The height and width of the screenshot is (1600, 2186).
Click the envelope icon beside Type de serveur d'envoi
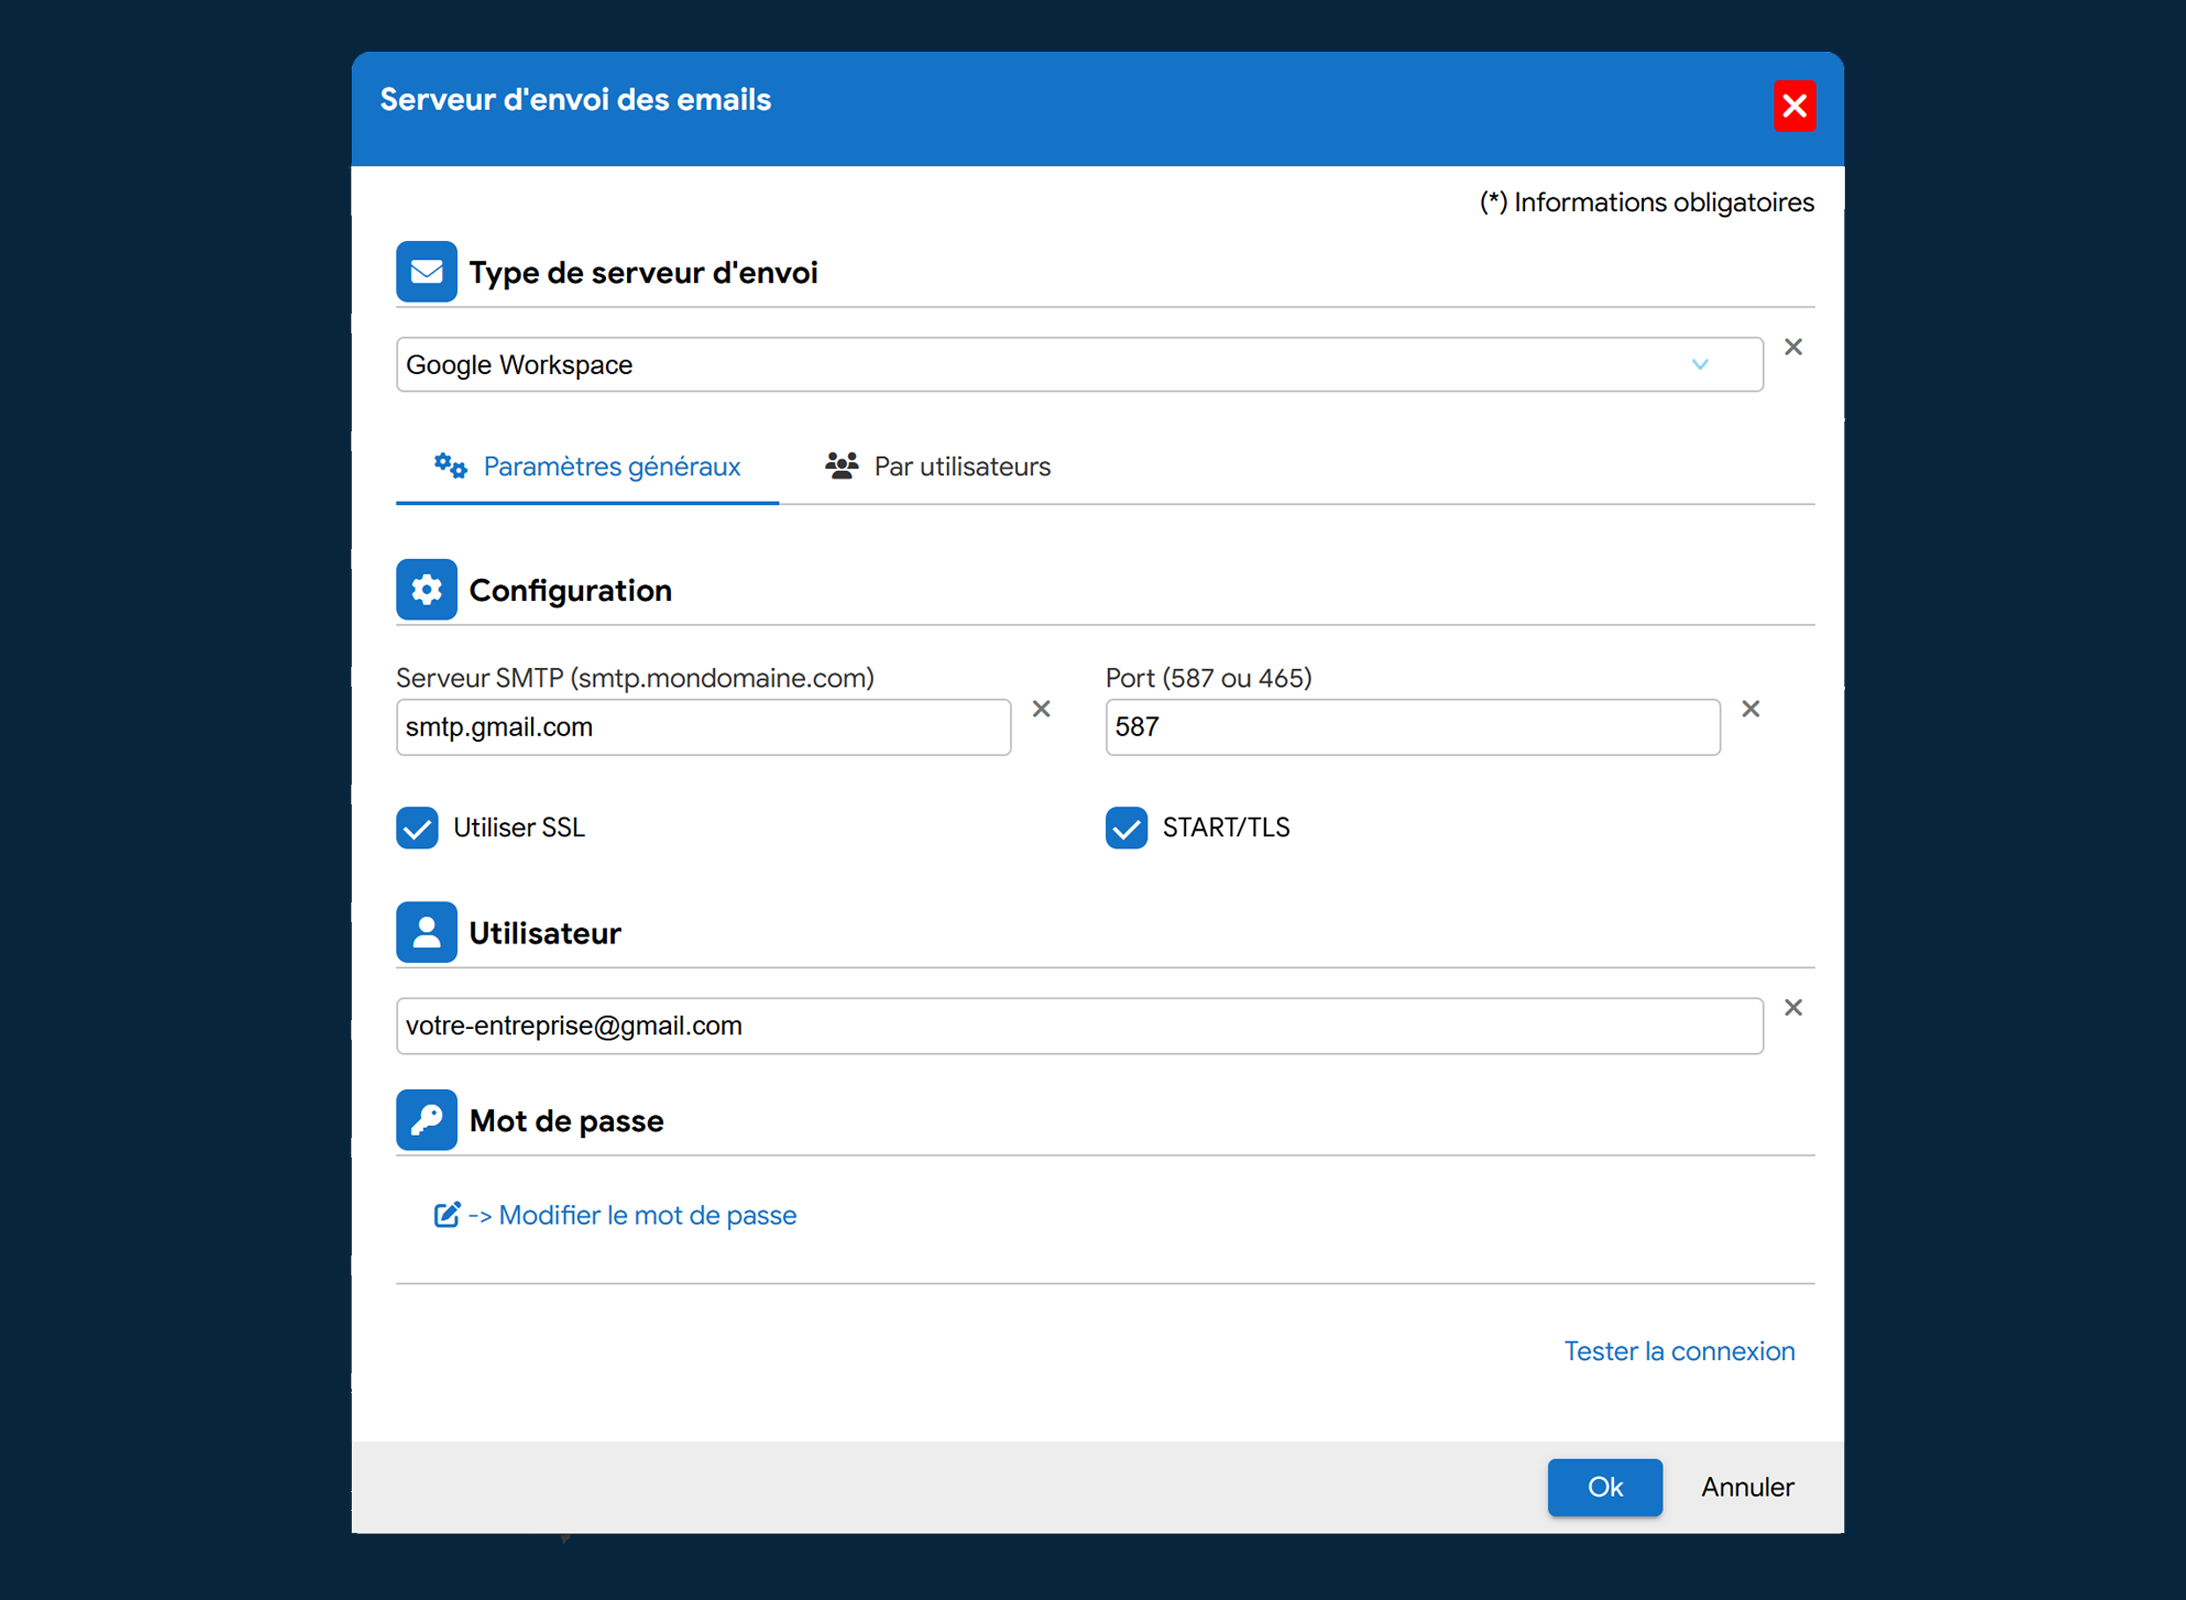[426, 271]
